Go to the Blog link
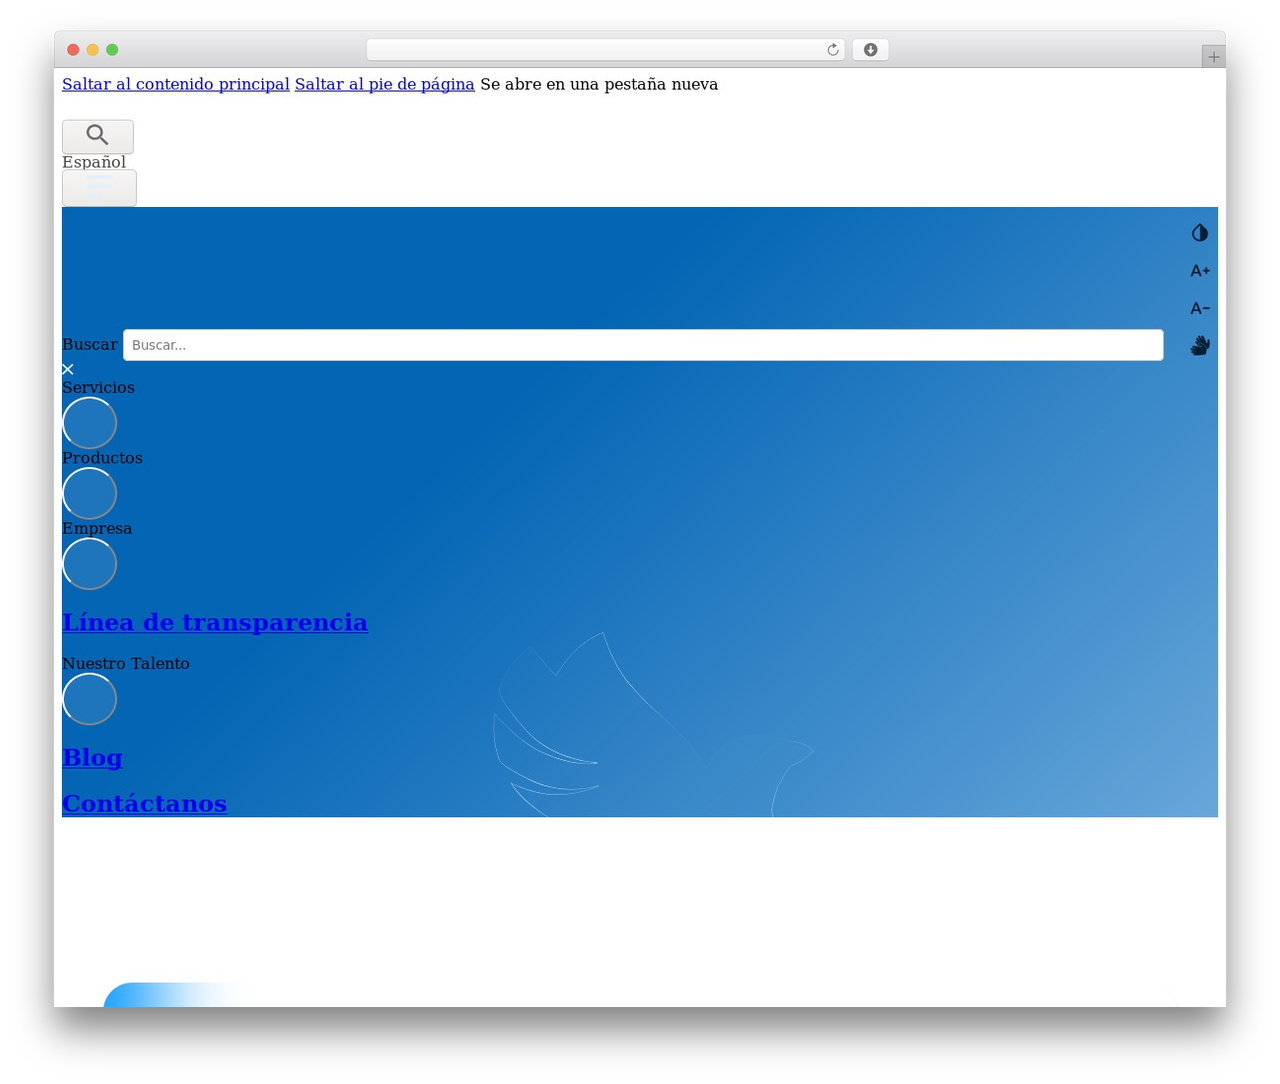Image resolution: width=1280 pixels, height=1084 pixels. [x=92, y=757]
